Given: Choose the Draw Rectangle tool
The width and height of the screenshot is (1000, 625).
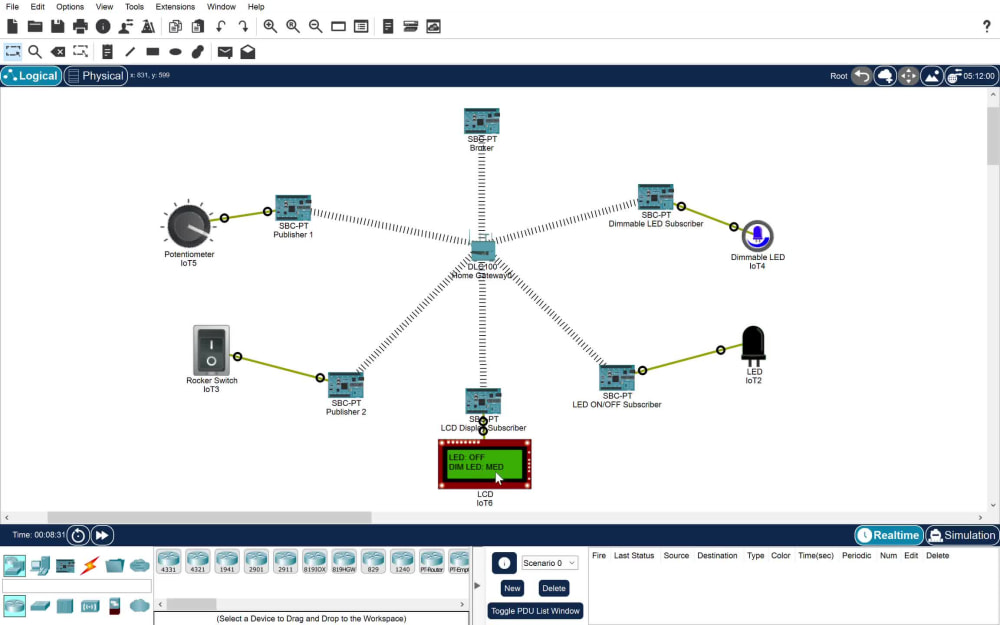Looking at the screenshot, I should [152, 52].
